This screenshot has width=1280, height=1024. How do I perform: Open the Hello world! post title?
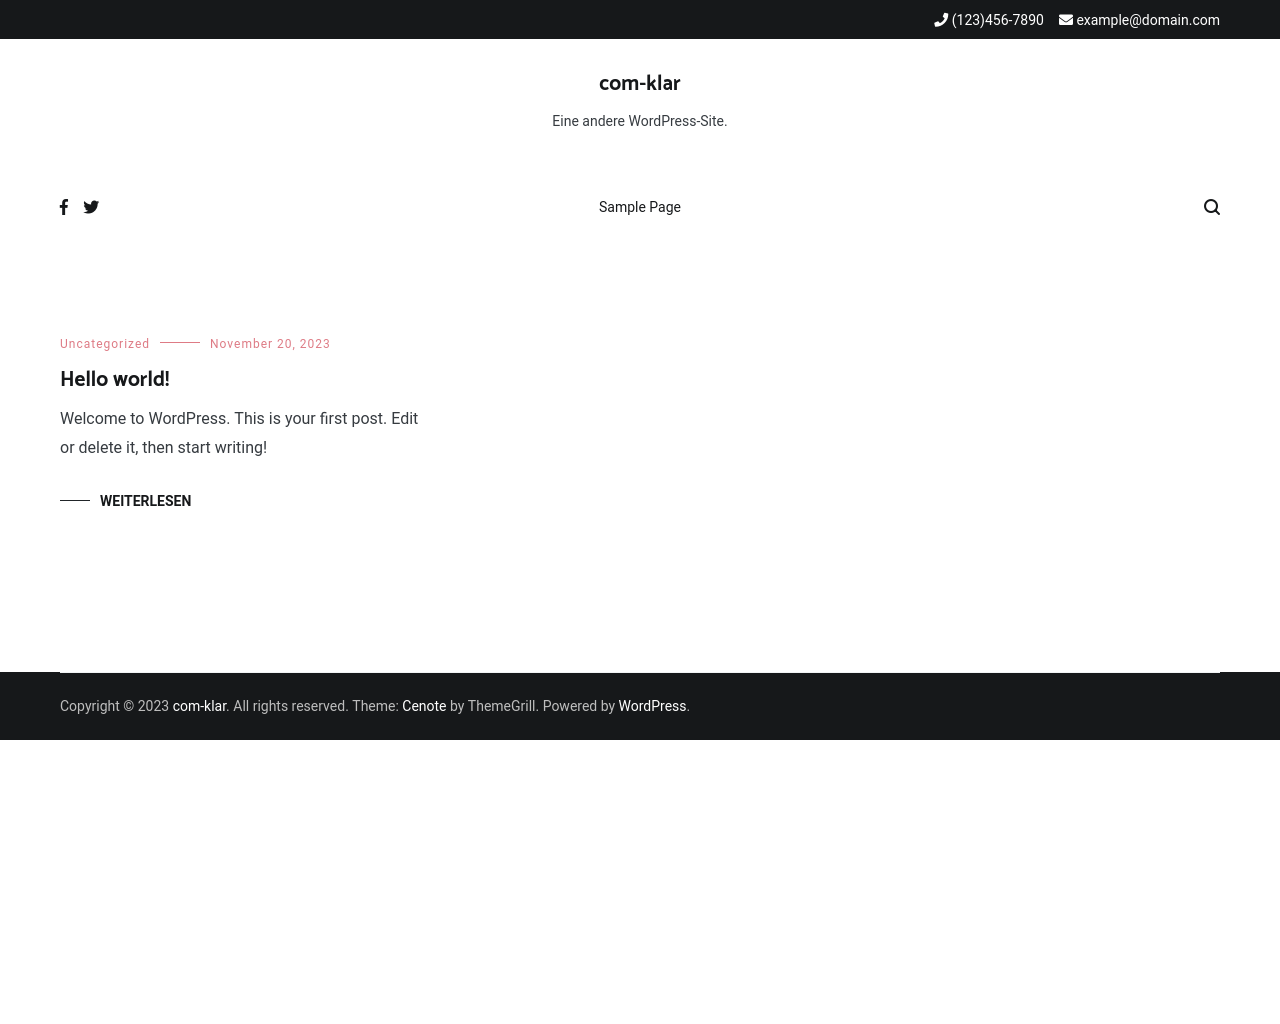click(115, 379)
